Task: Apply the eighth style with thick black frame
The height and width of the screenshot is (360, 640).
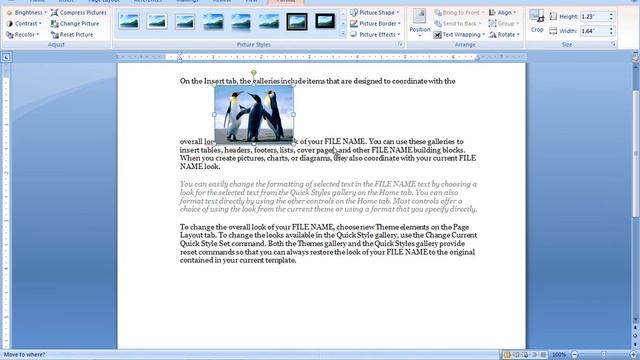Action: (x=325, y=21)
